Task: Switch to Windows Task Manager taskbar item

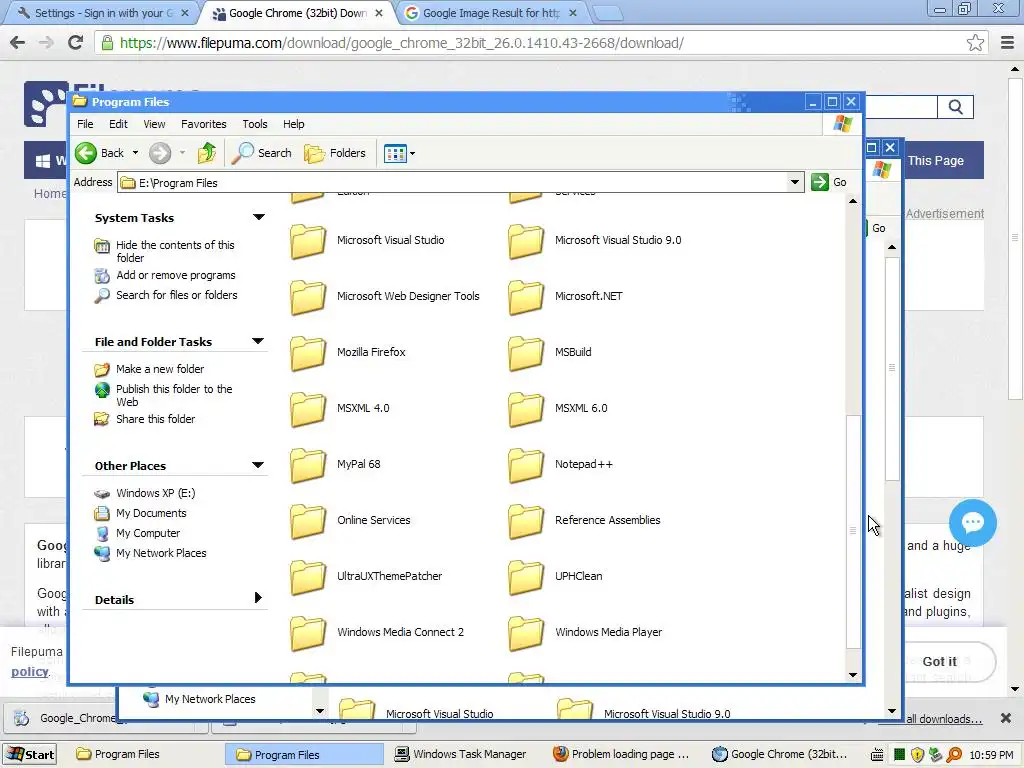Action: pos(462,754)
